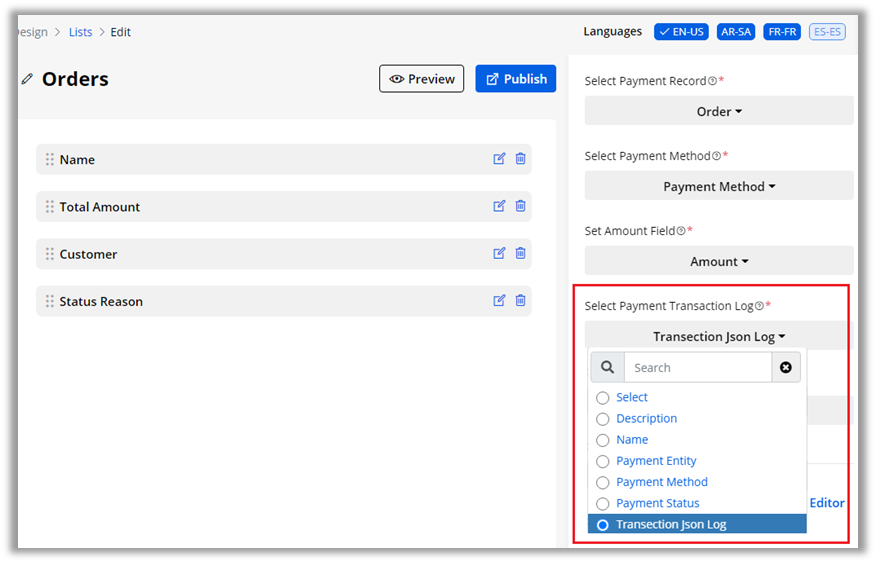
Task: Open the Order dropdown
Action: click(x=719, y=112)
